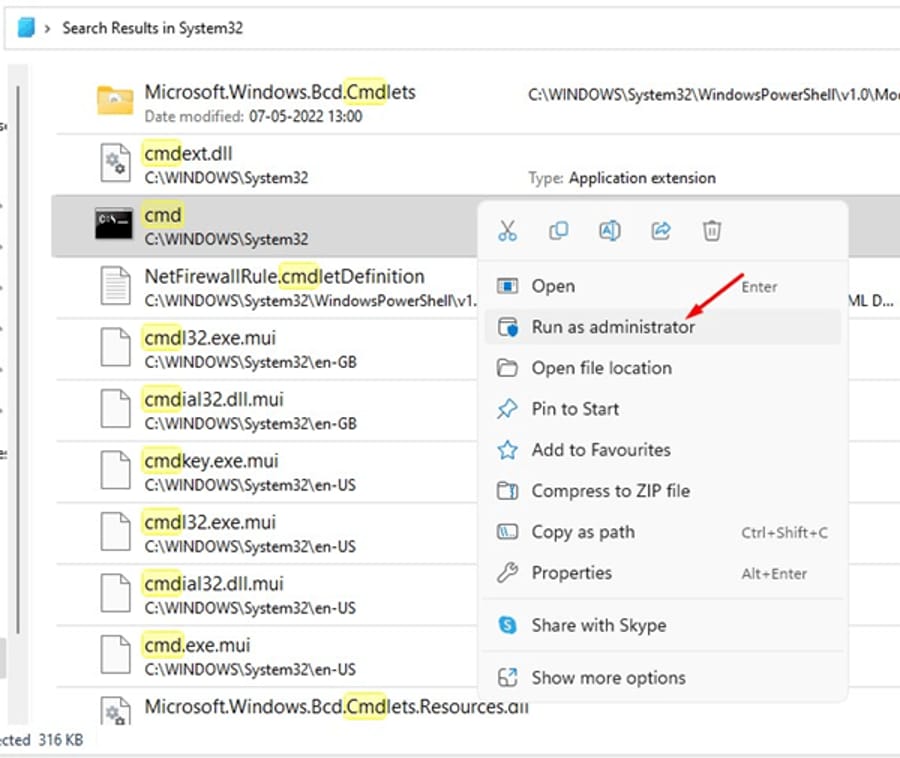Click the cmd command prompt icon
The height and width of the screenshot is (758, 900).
point(114,224)
